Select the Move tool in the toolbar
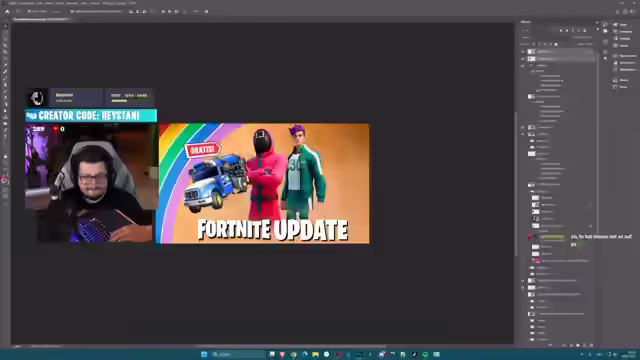This screenshot has height=360, width=640. [x=5, y=27]
